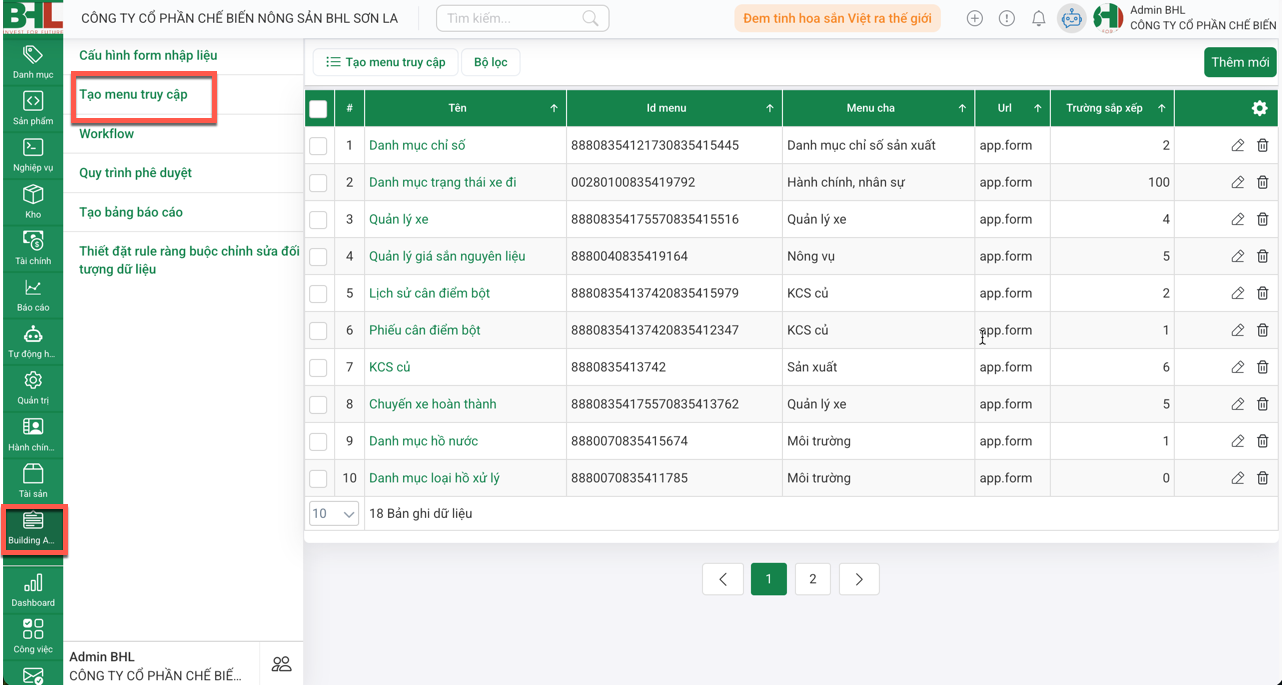Sort by the Trường sắp xếp column header

click(1112, 108)
